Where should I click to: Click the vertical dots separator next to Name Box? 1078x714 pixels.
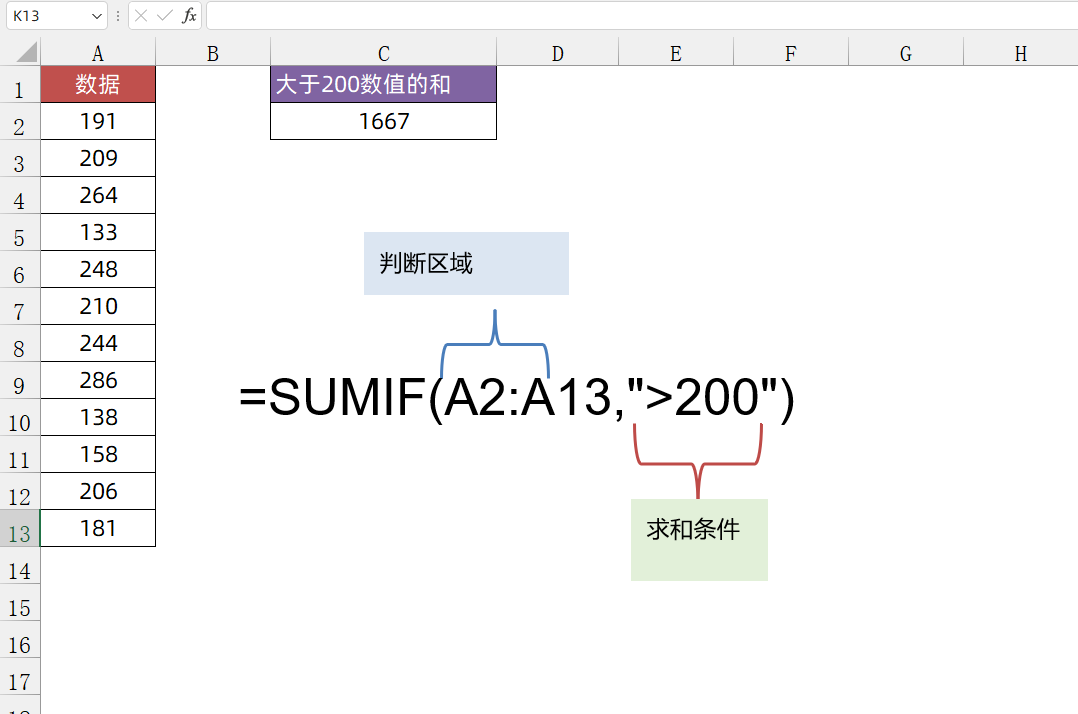(x=117, y=15)
